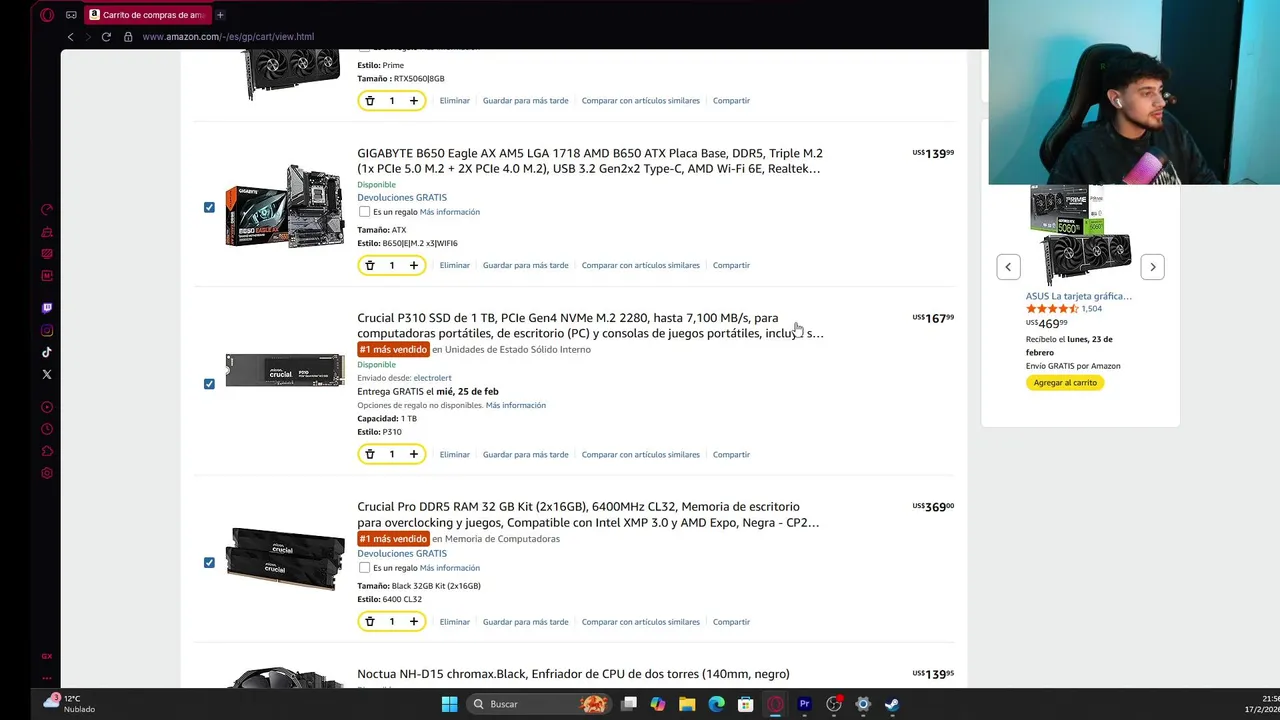The image size is (1280, 720).
Task: Click the address bar URL
Action: [228, 37]
